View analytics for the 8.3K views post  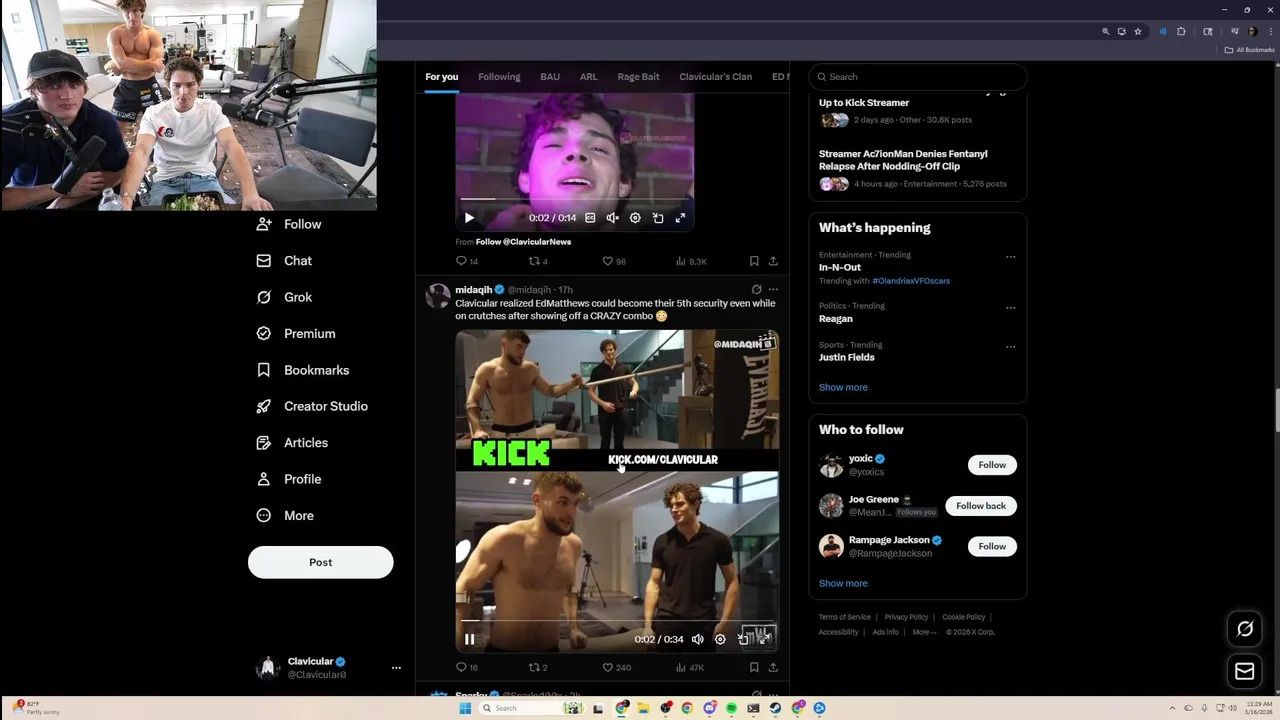pos(691,261)
